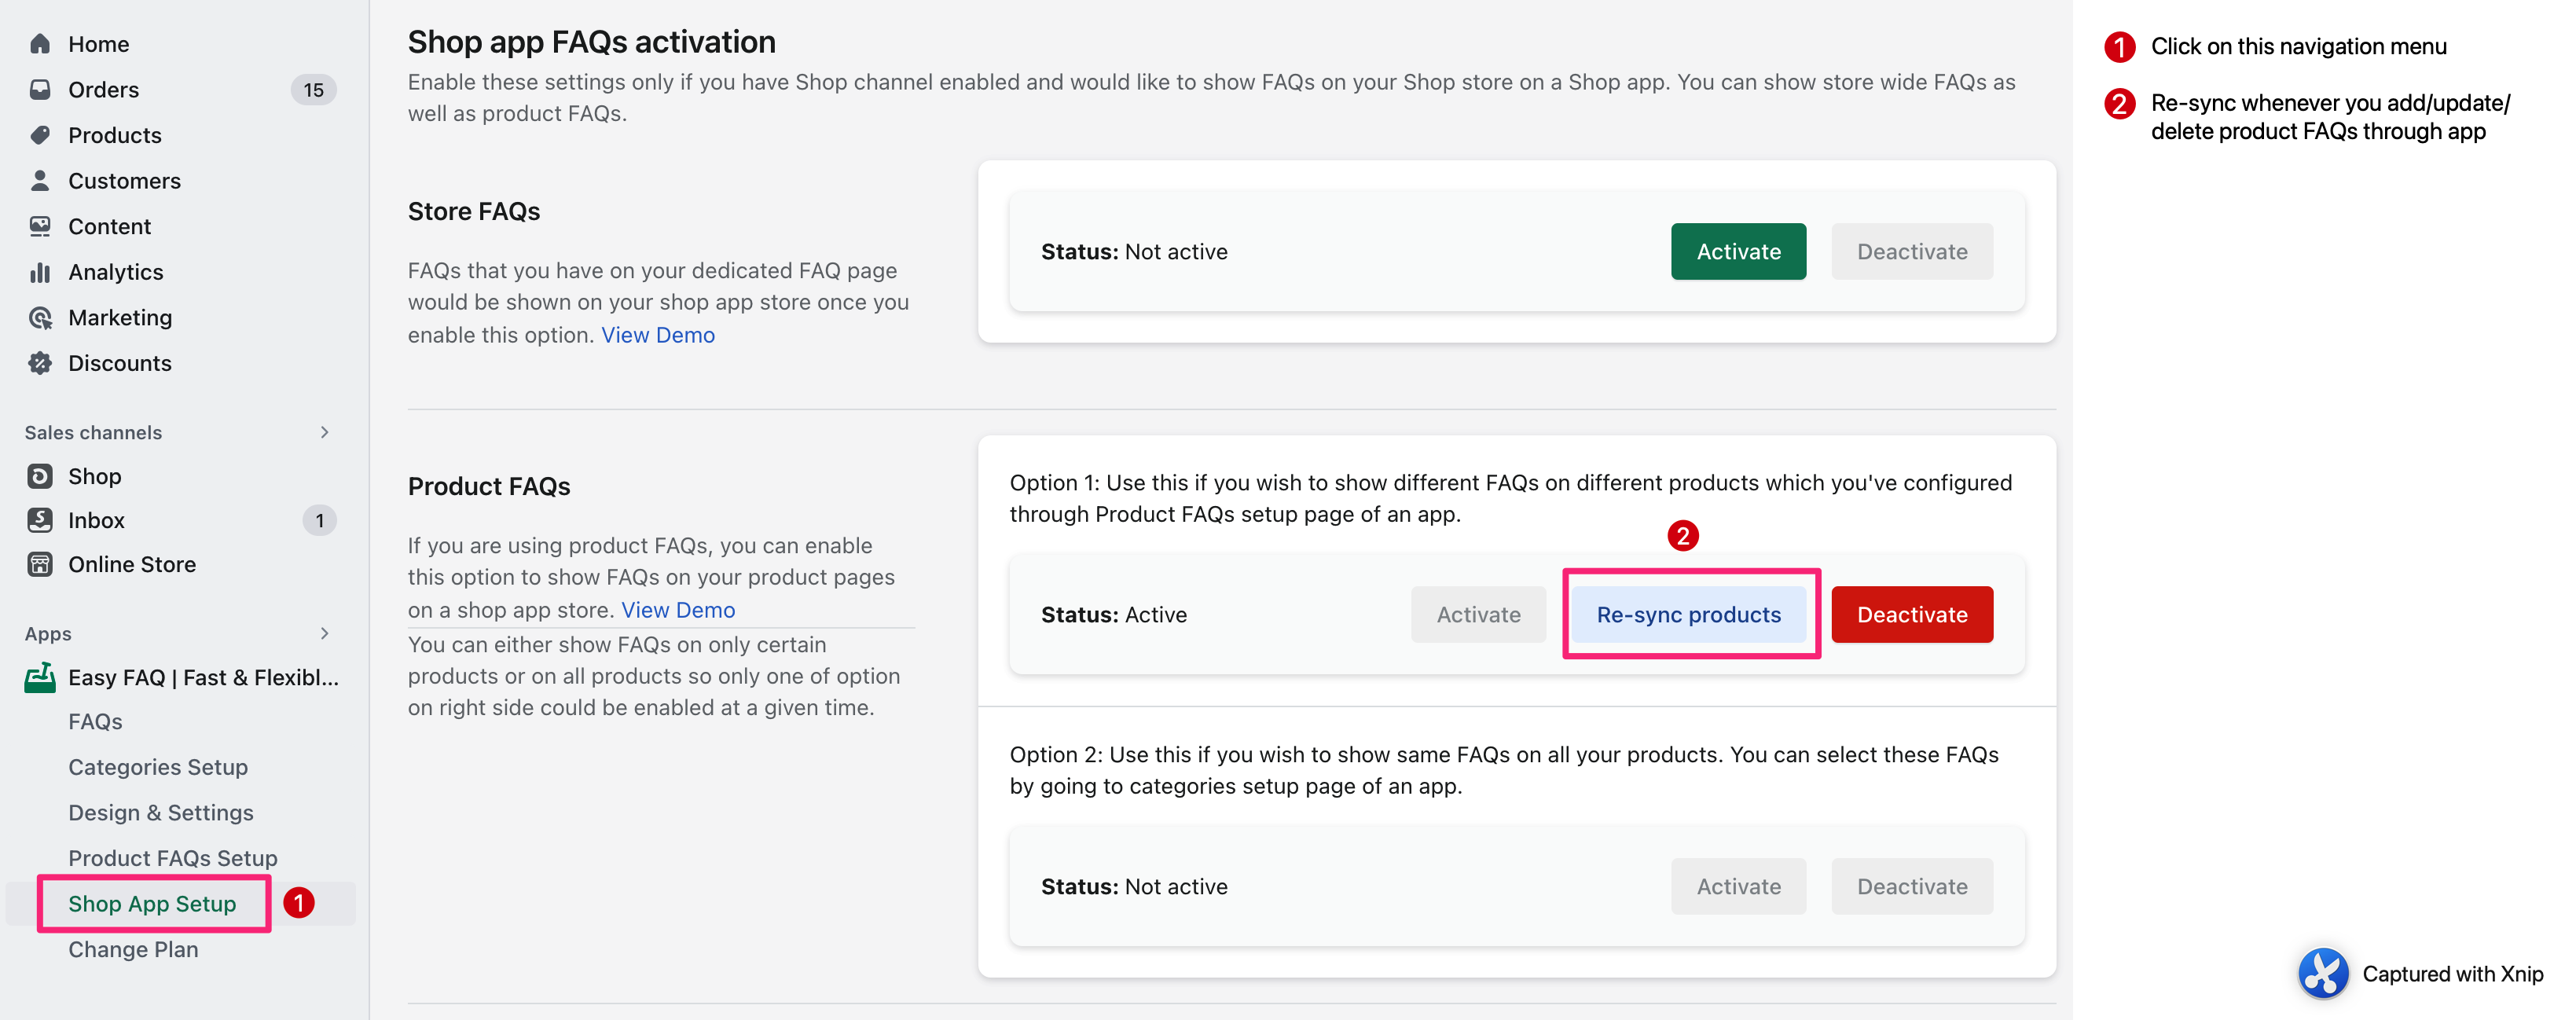Click the Marketing target icon

(40, 318)
